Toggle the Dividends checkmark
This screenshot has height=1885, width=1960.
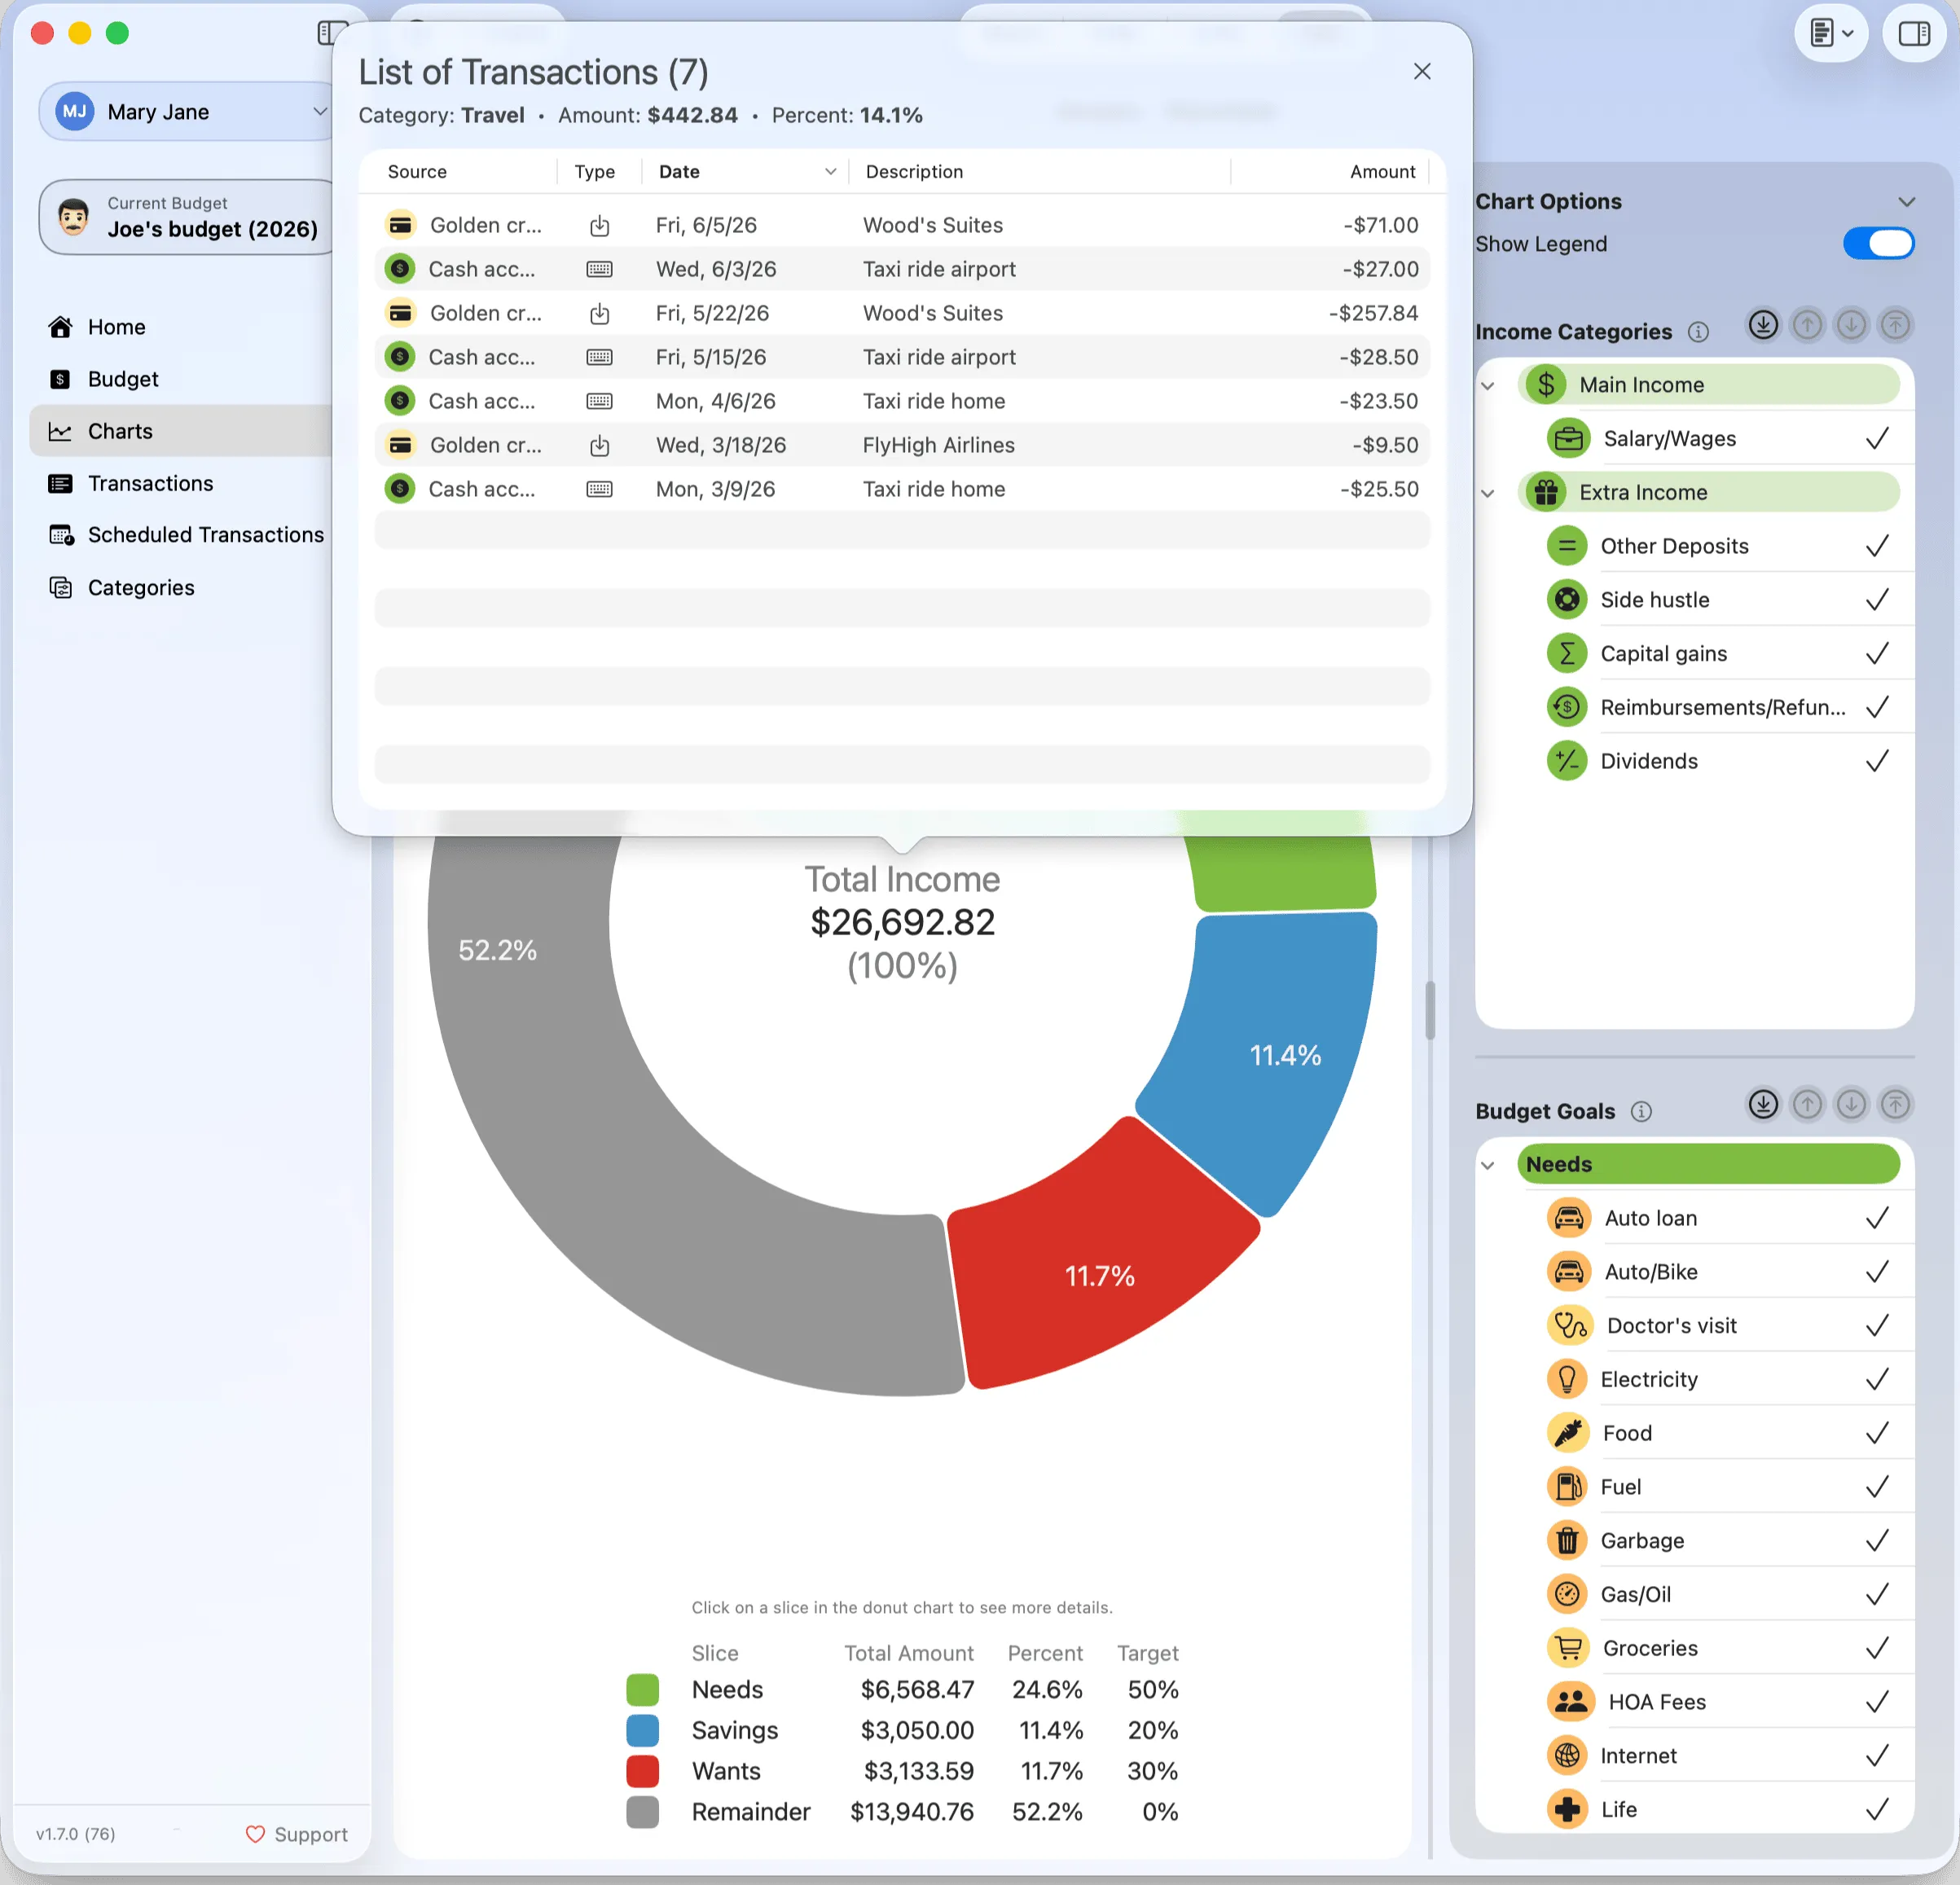[x=1877, y=762]
